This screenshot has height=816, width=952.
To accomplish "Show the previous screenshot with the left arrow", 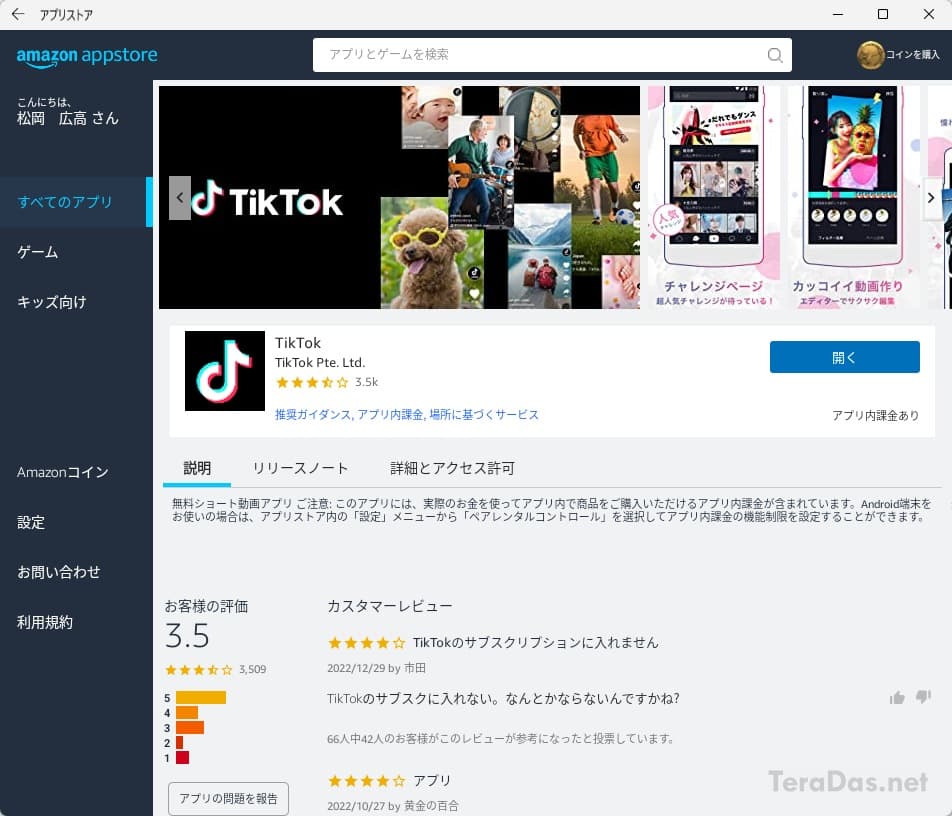I will [x=180, y=198].
